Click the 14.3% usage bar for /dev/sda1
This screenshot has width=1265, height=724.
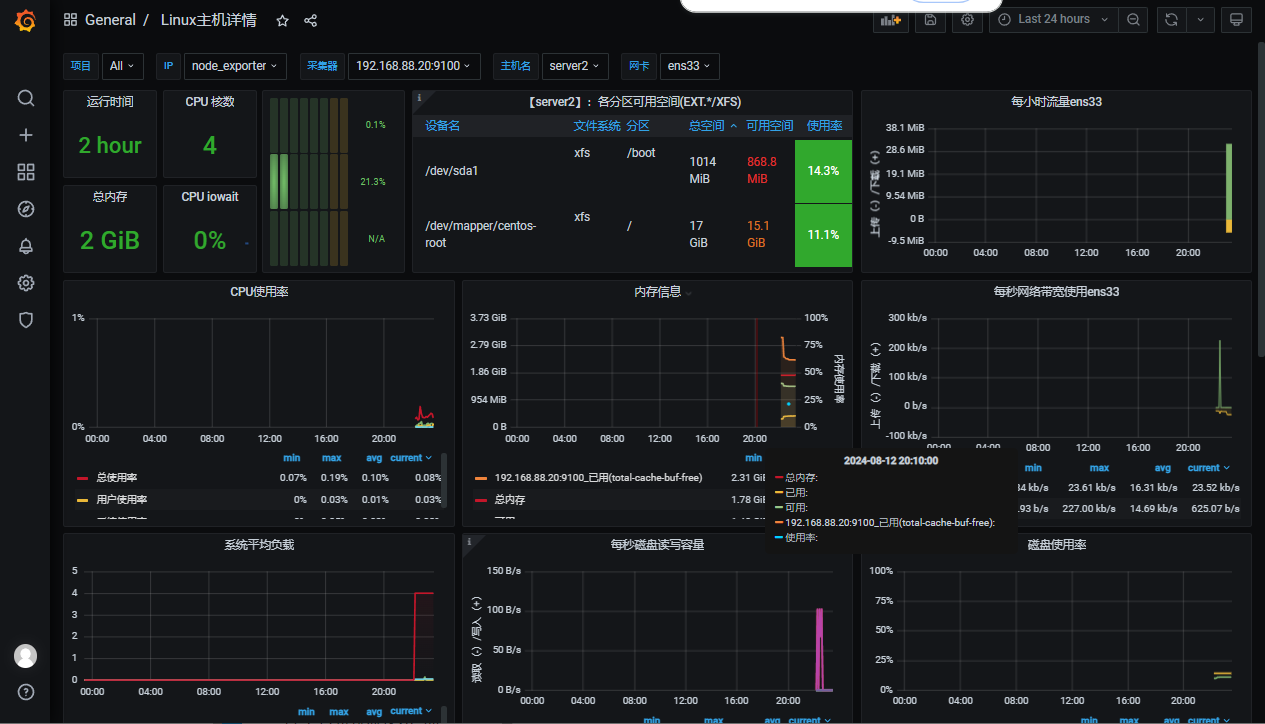pyautogui.click(x=823, y=171)
